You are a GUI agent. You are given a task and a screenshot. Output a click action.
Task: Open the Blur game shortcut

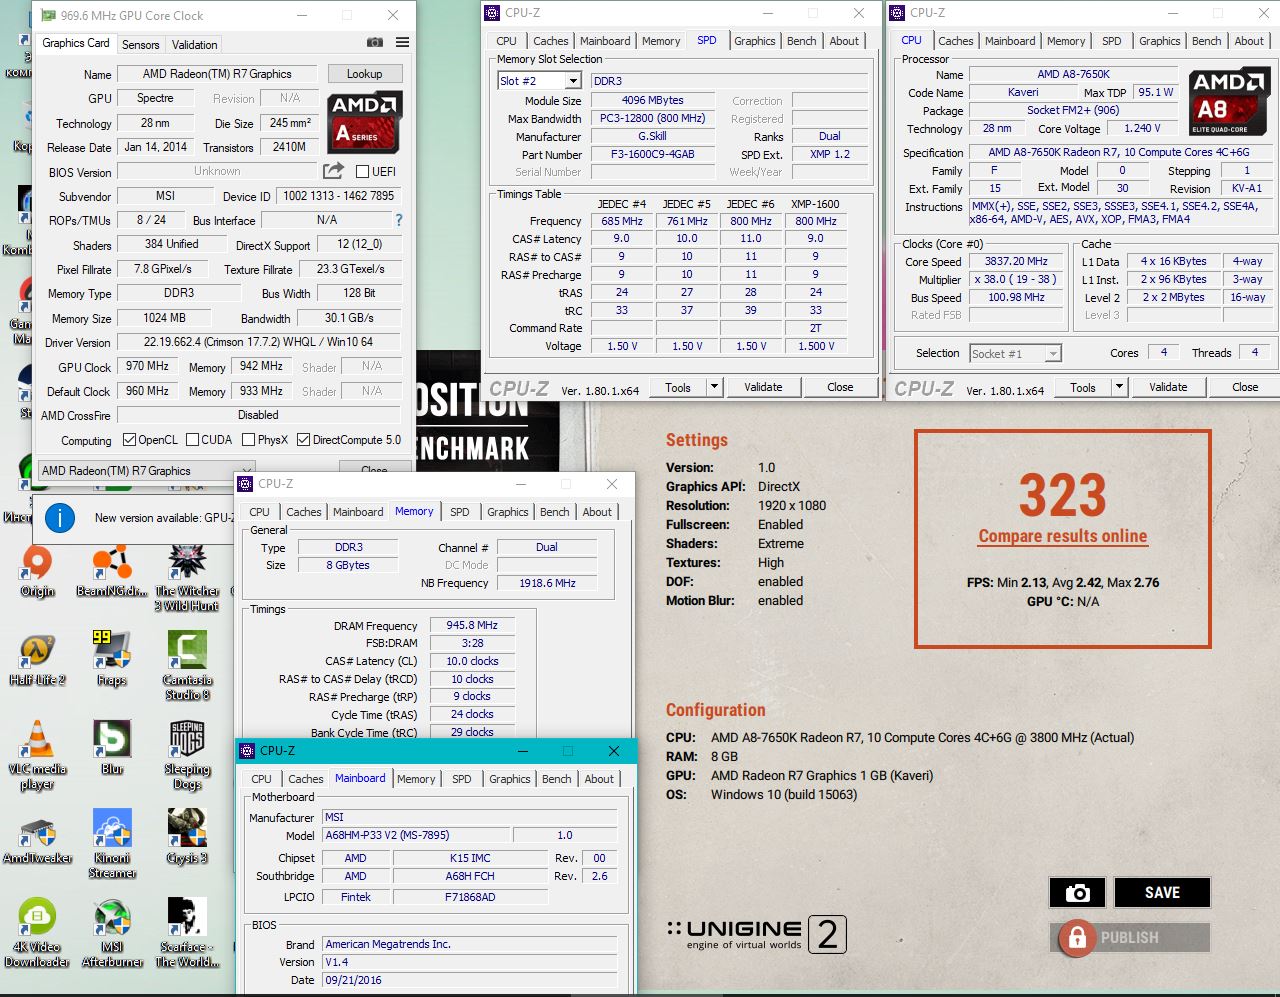click(x=112, y=748)
